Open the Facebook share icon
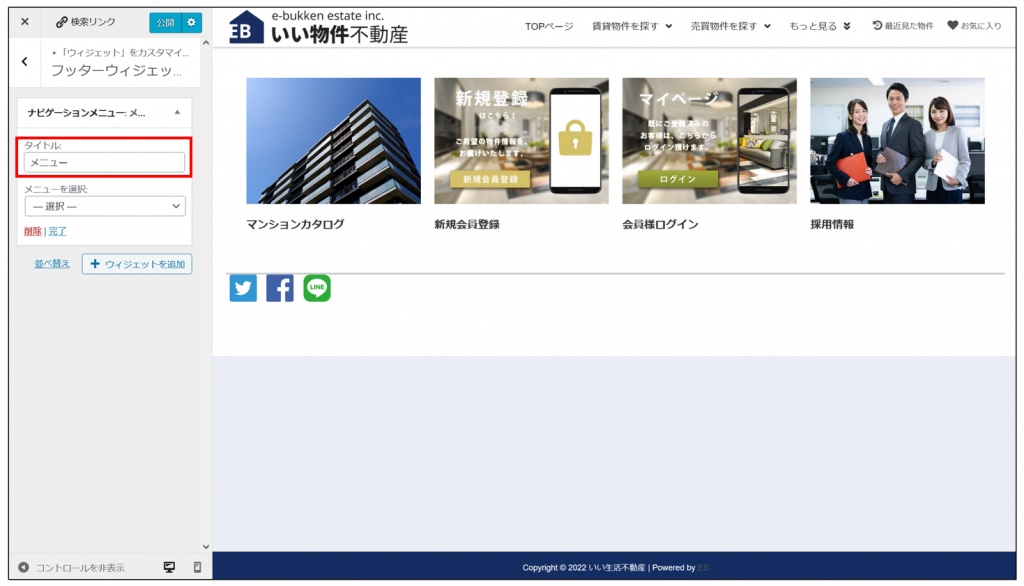The image size is (1024, 586). pos(280,289)
